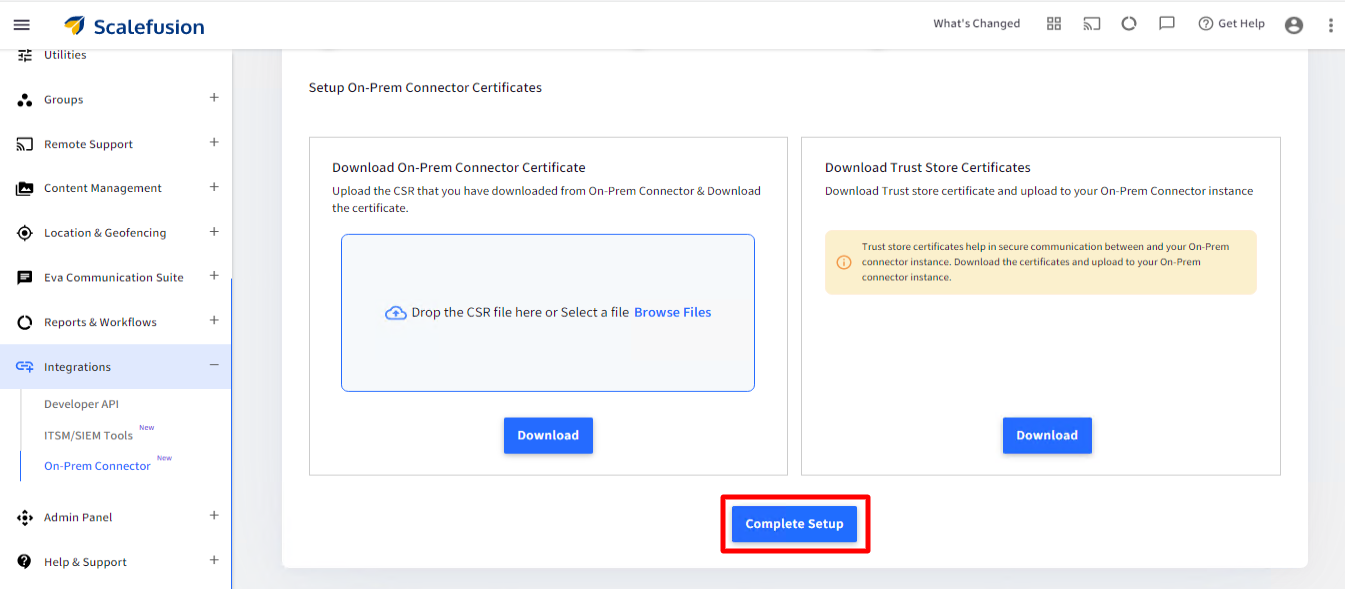Click the Help & Support question icon
Screen dimensions: 1345x589
(25, 562)
